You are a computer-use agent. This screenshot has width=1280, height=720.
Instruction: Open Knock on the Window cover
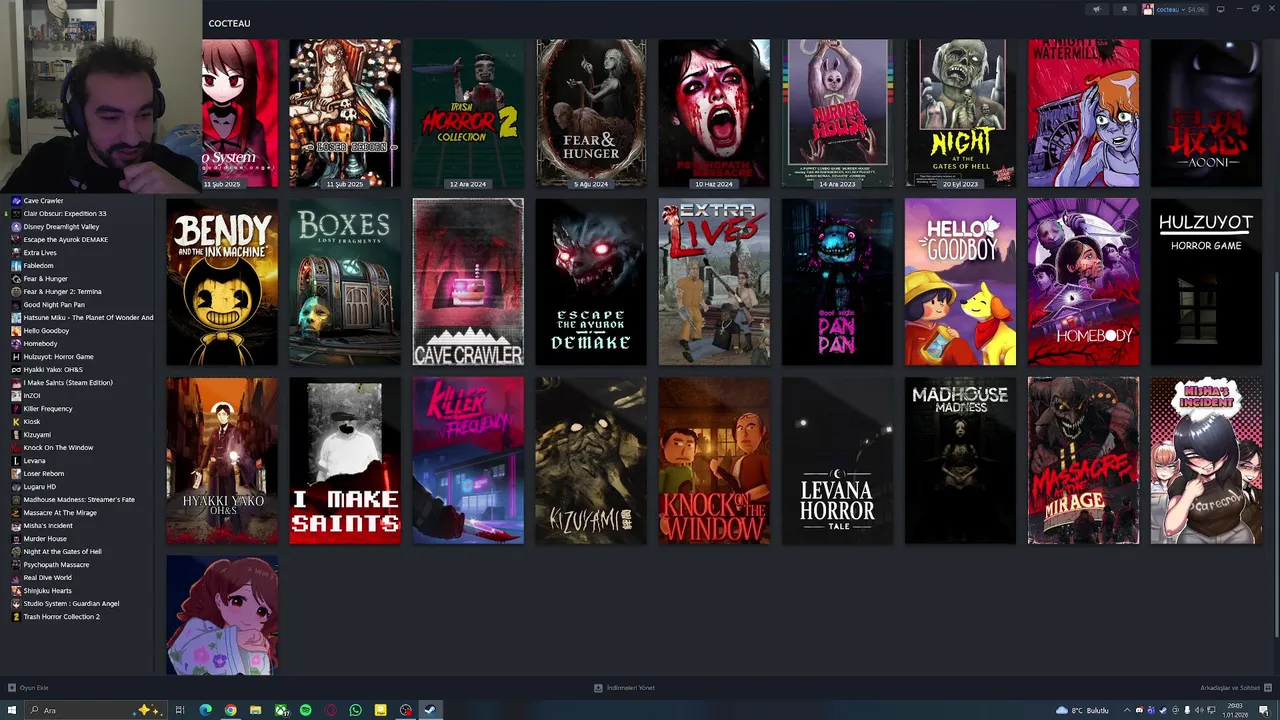(x=714, y=461)
